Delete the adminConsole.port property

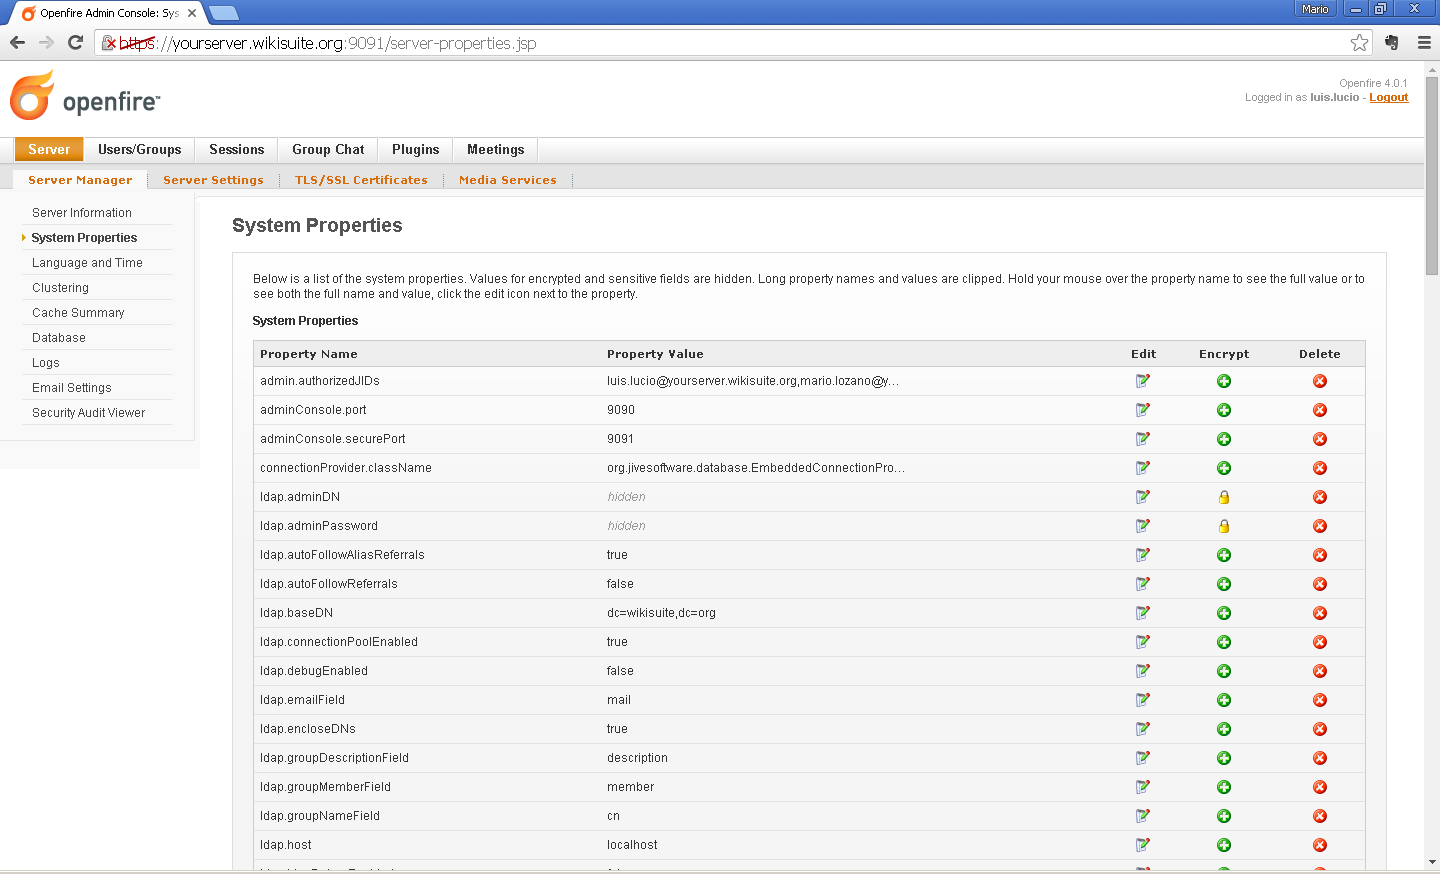(1320, 410)
